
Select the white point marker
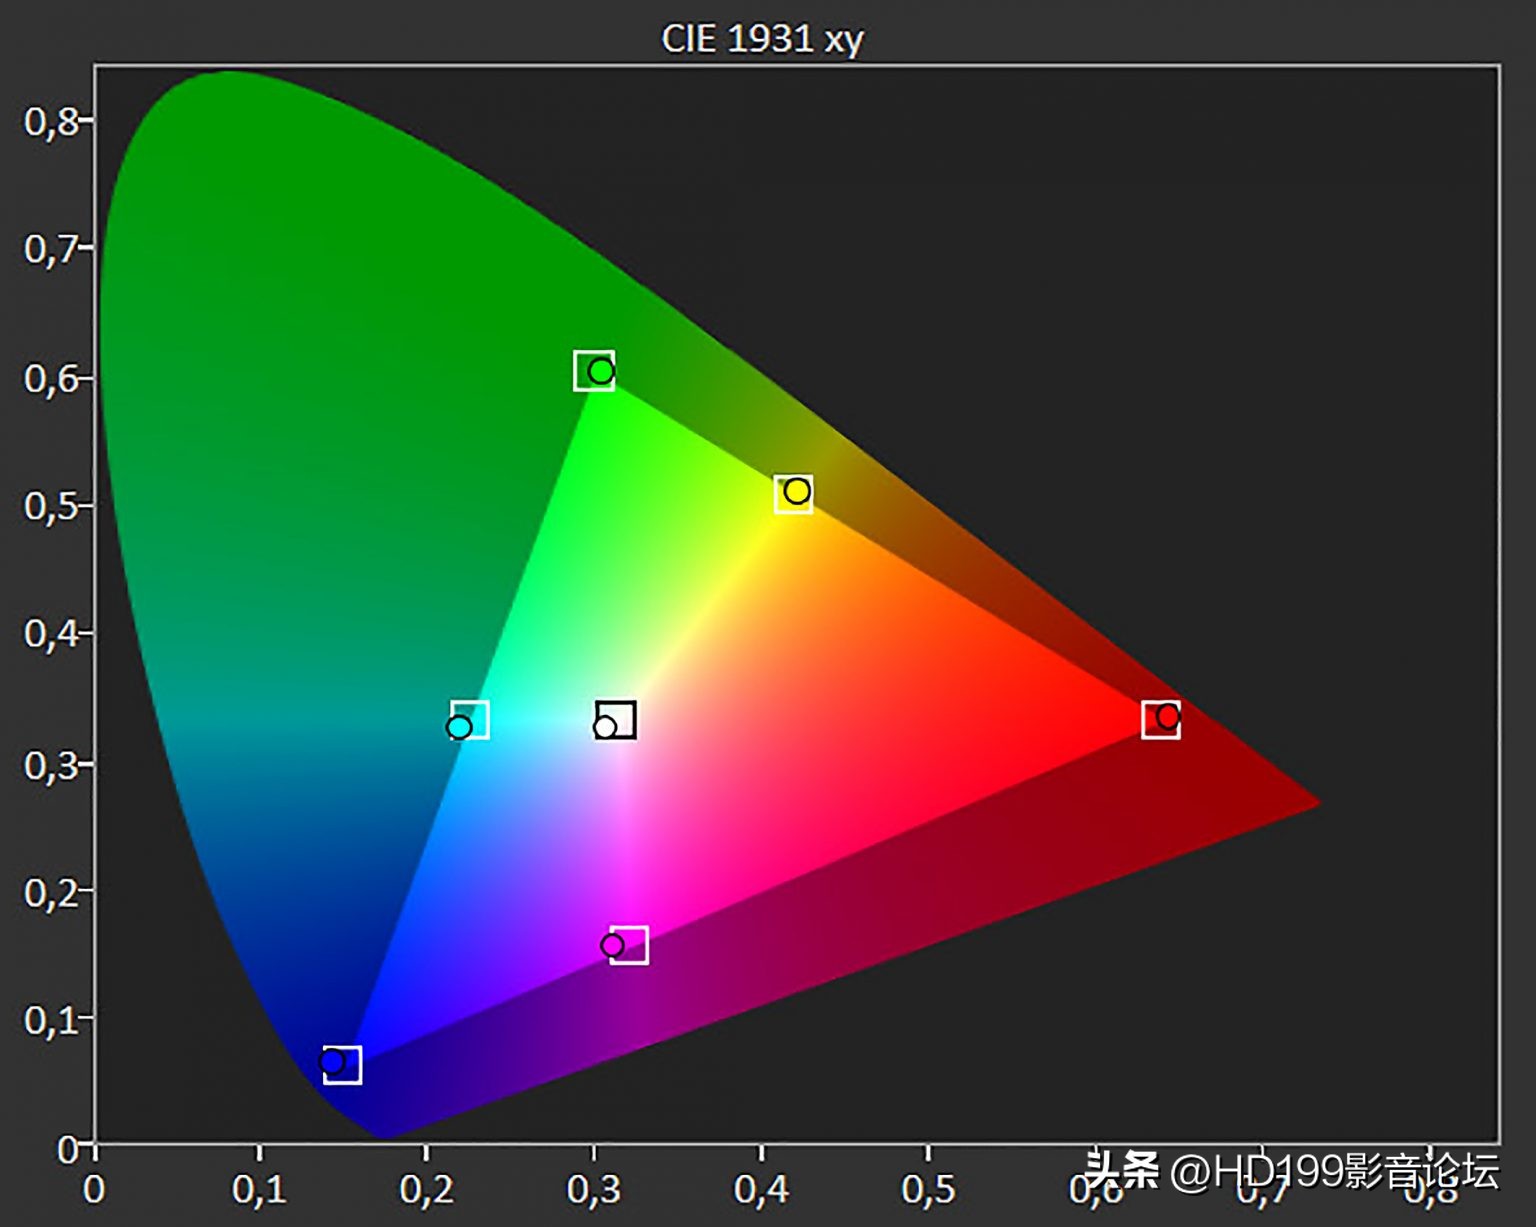click(x=604, y=728)
